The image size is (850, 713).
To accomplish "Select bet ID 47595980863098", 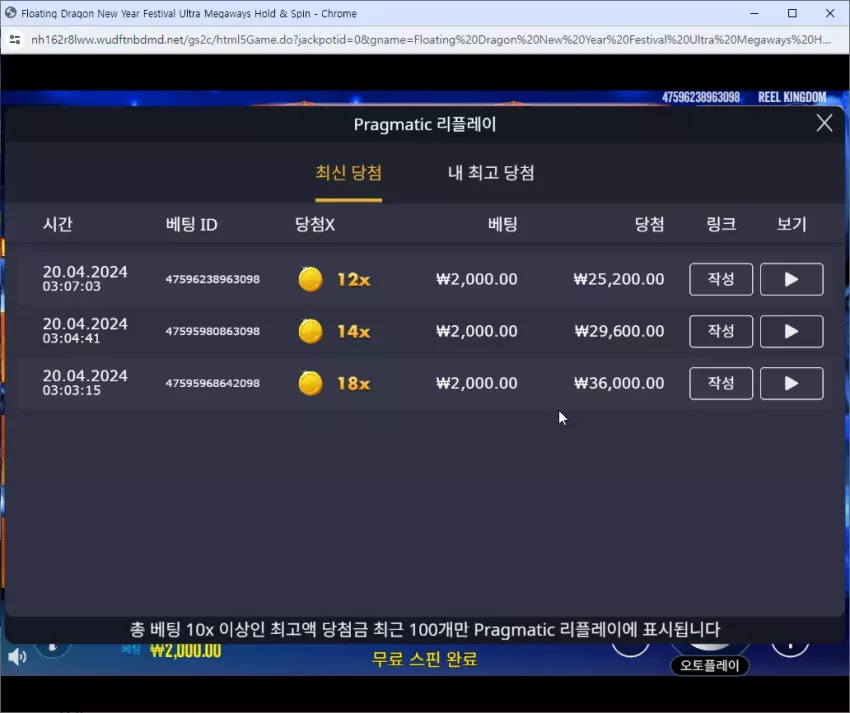I will click(212, 331).
